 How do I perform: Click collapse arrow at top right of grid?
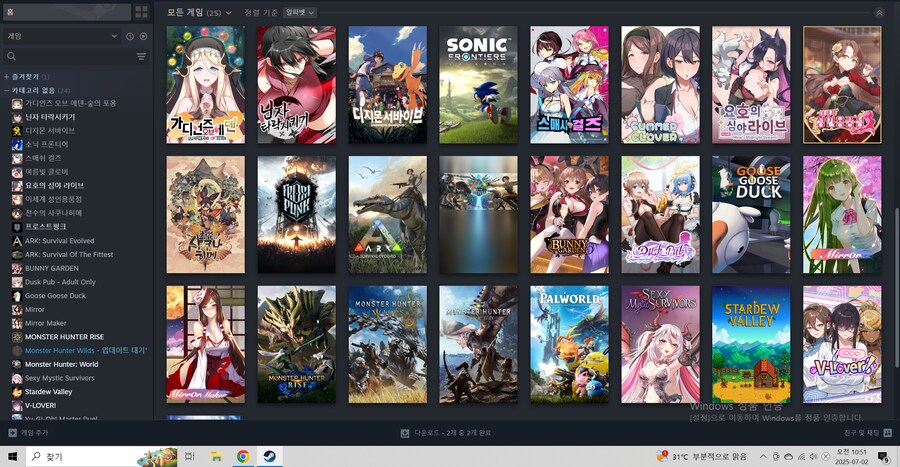[x=879, y=13]
